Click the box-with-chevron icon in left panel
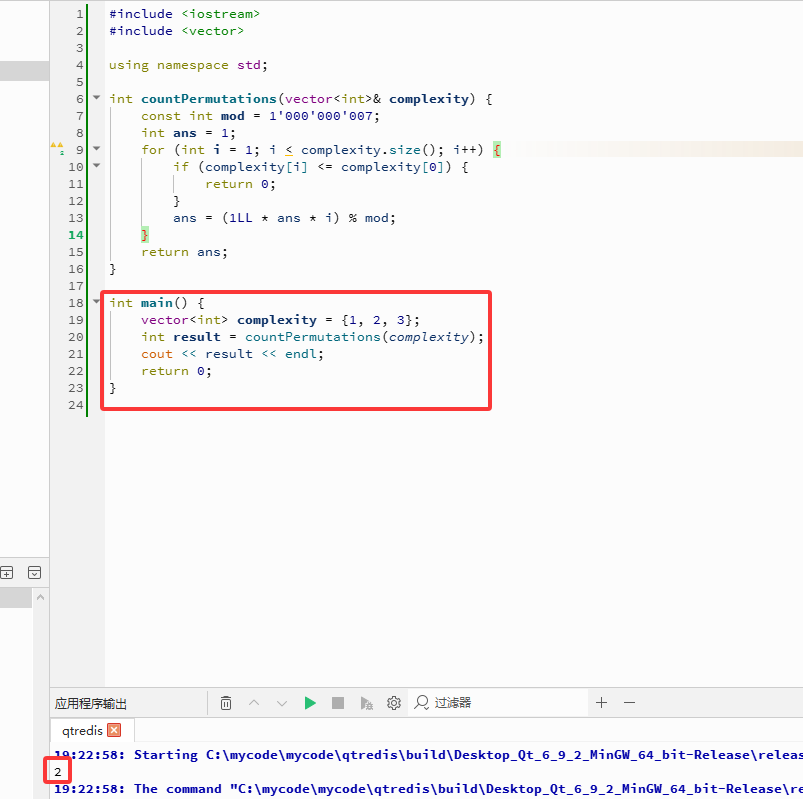This screenshot has width=803, height=799. pyautogui.click(x=34, y=573)
